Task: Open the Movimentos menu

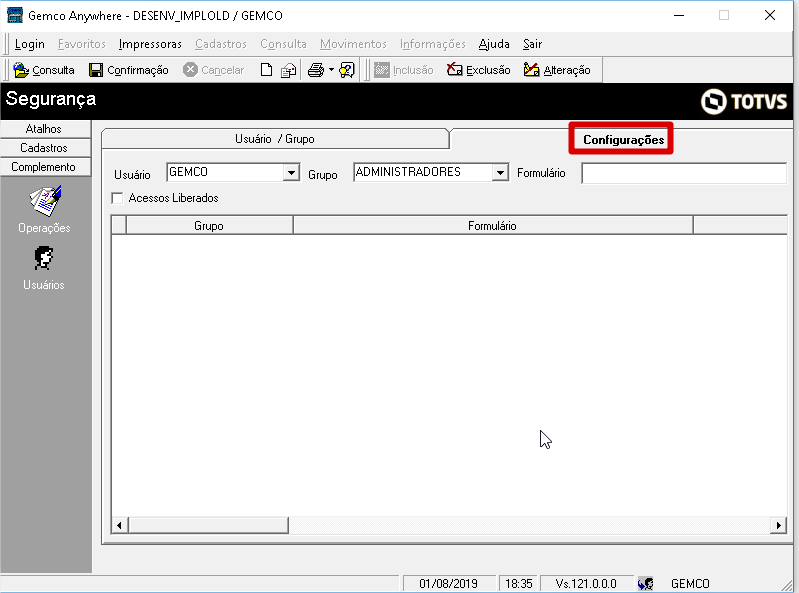Action: pyautogui.click(x=353, y=44)
